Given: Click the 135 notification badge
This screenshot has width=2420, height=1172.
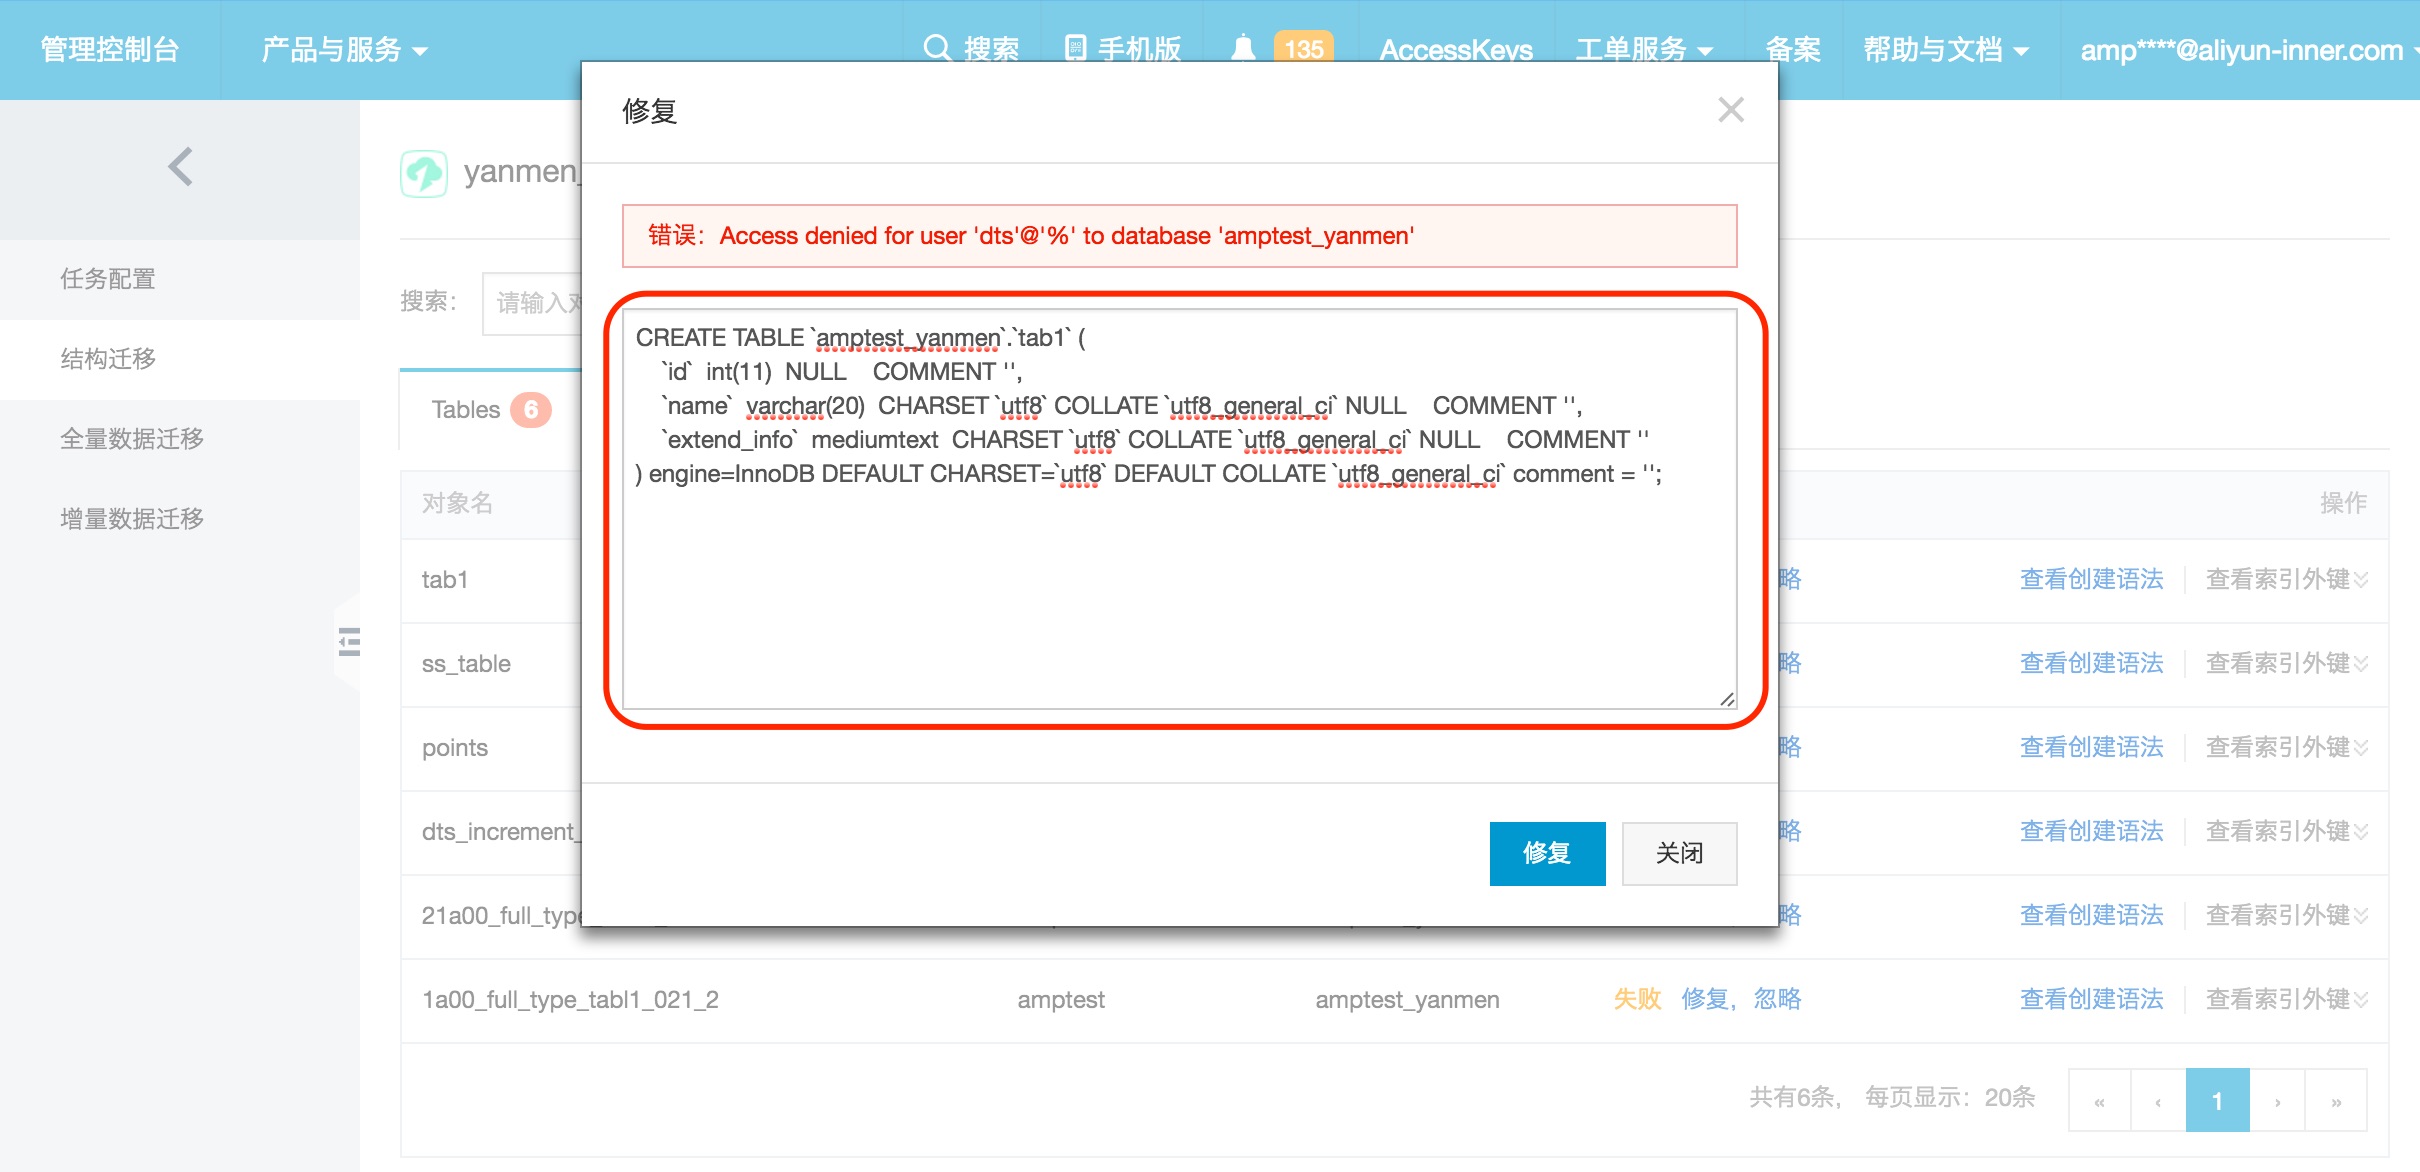Looking at the screenshot, I should [1303, 47].
